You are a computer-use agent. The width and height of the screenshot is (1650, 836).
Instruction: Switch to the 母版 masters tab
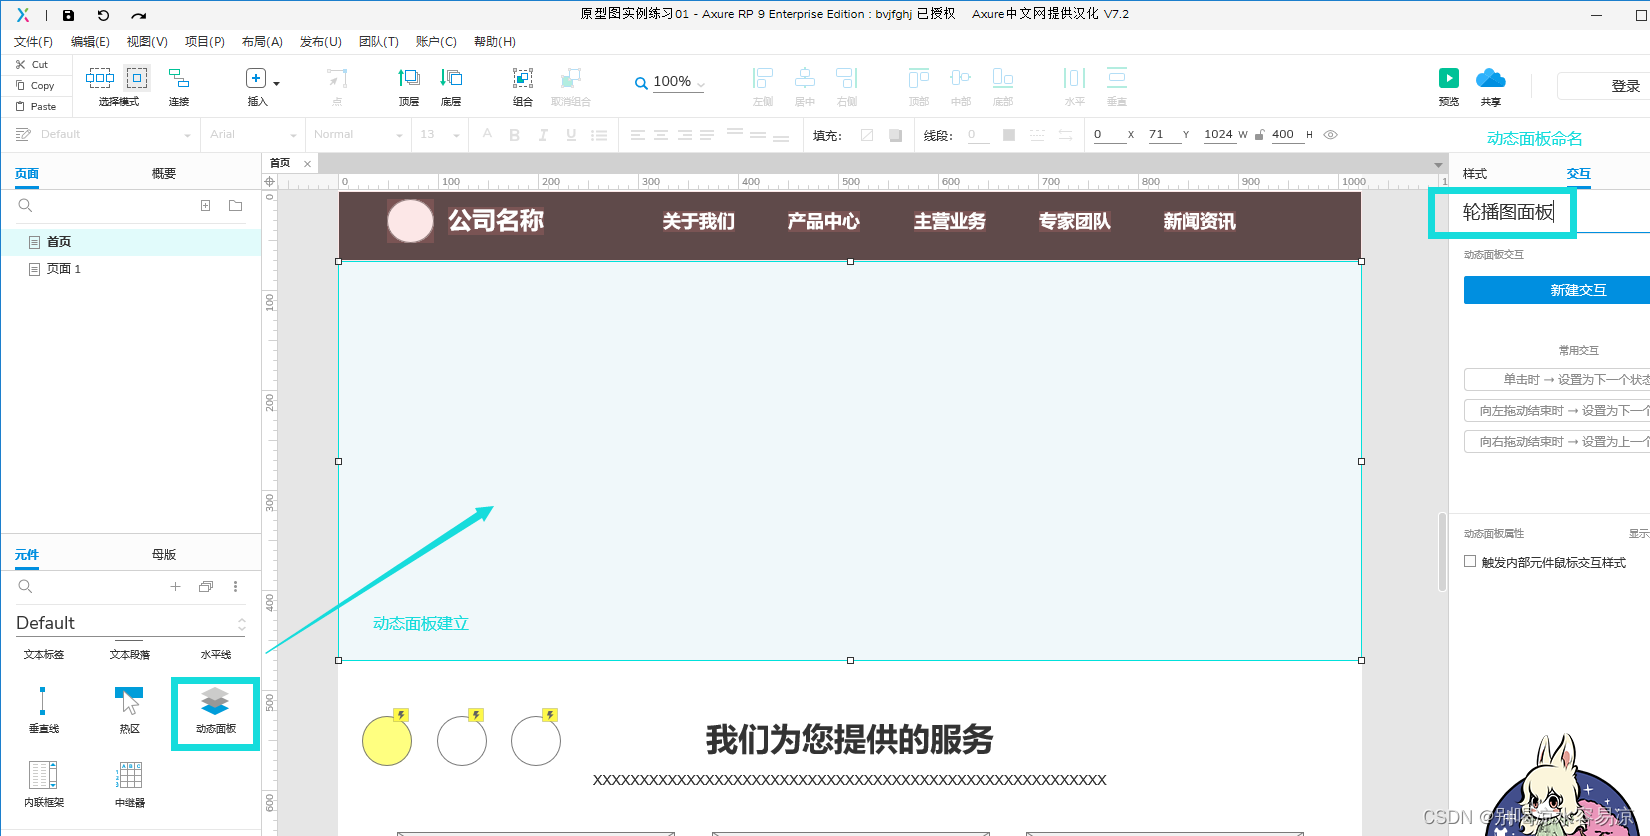click(x=164, y=555)
